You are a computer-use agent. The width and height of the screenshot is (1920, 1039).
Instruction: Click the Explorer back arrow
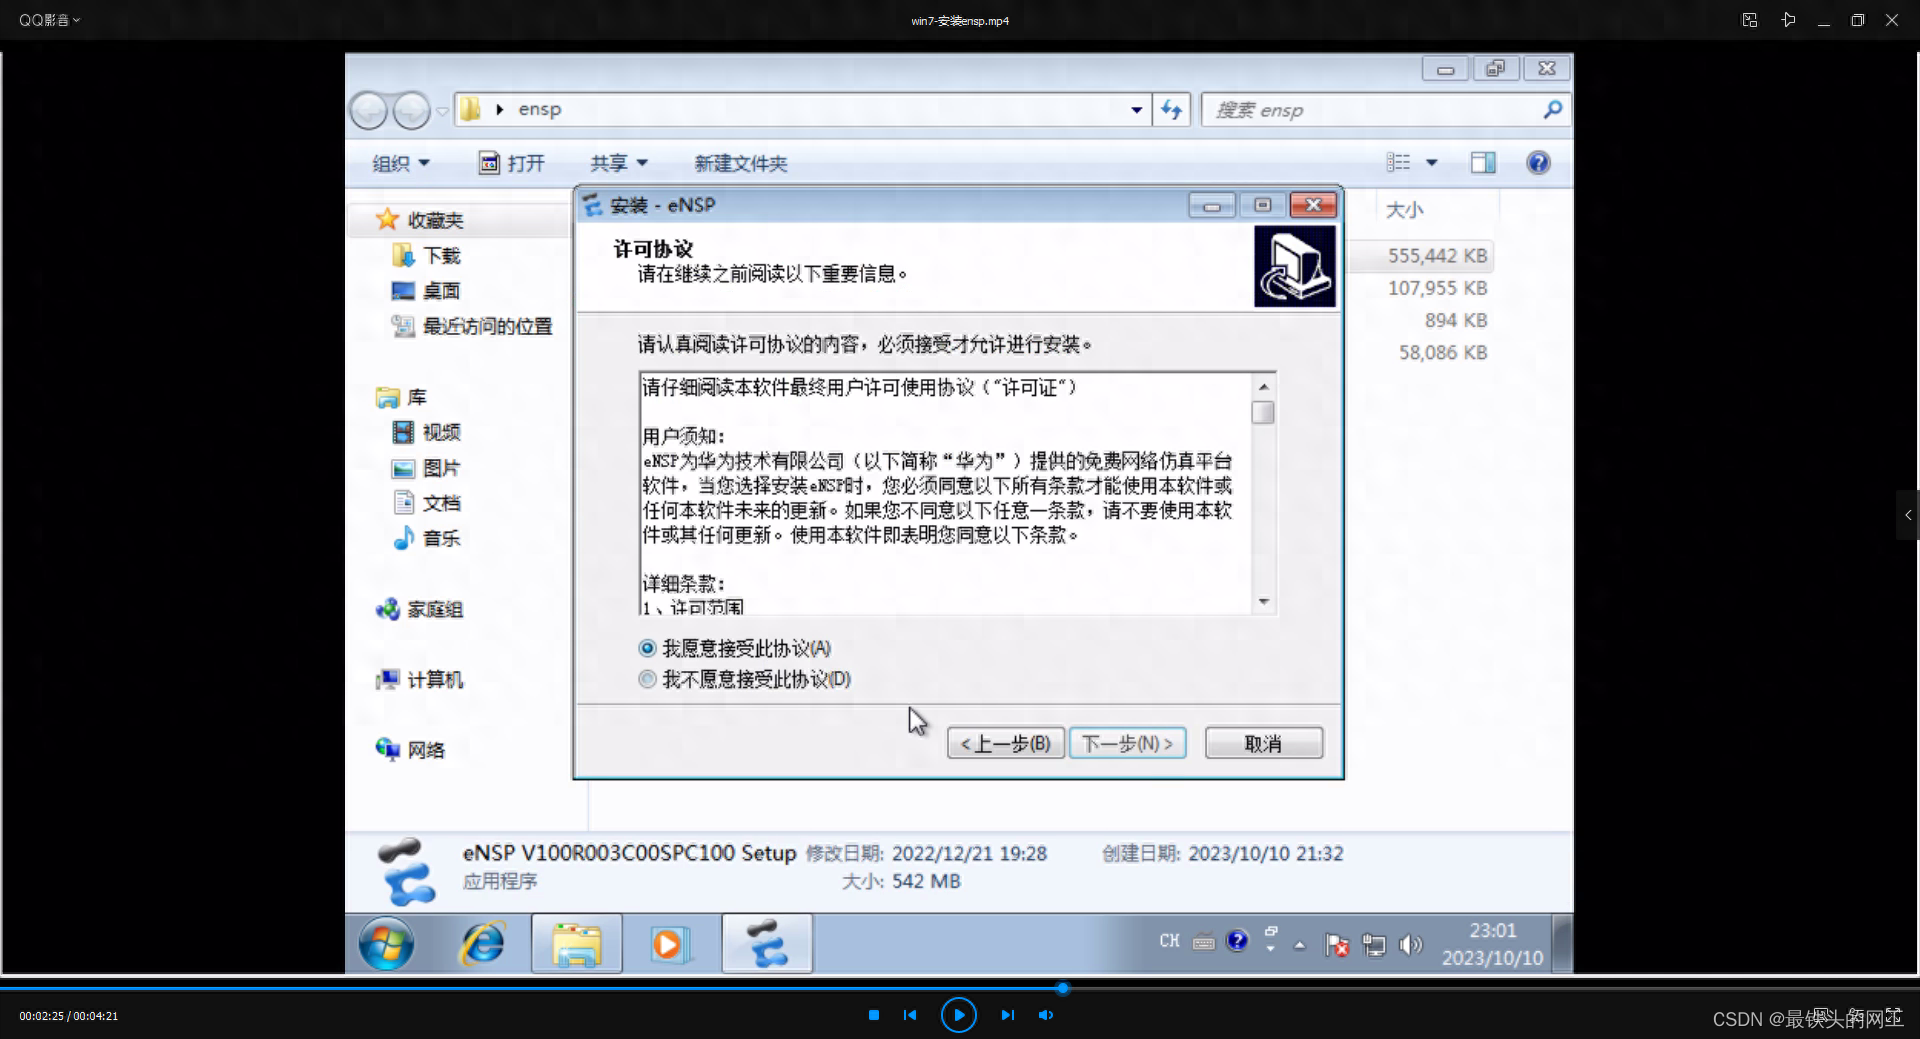(x=368, y=110)
